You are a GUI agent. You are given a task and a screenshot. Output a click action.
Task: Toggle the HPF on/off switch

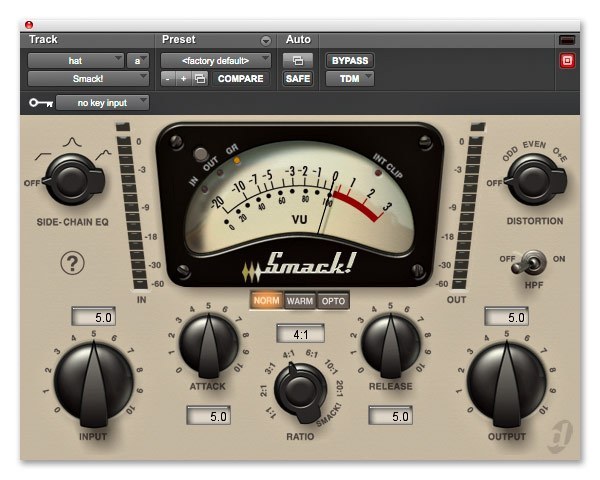(533, 263)
